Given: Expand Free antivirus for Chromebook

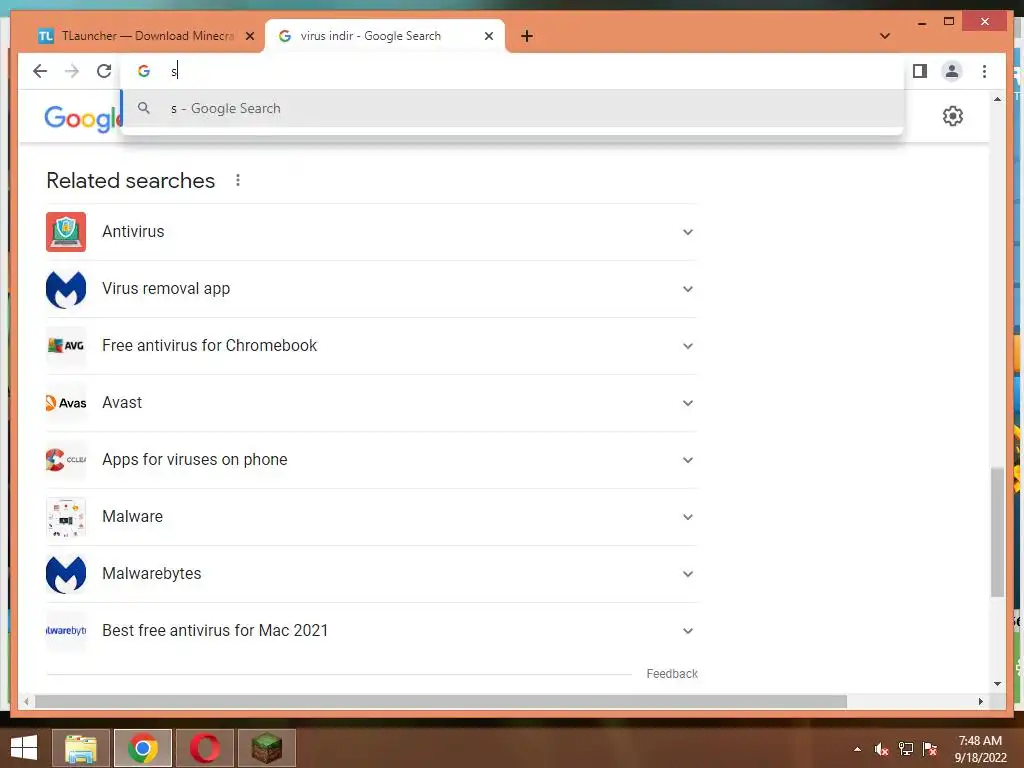Looking at the screenshot, I should tap(688, 345).
